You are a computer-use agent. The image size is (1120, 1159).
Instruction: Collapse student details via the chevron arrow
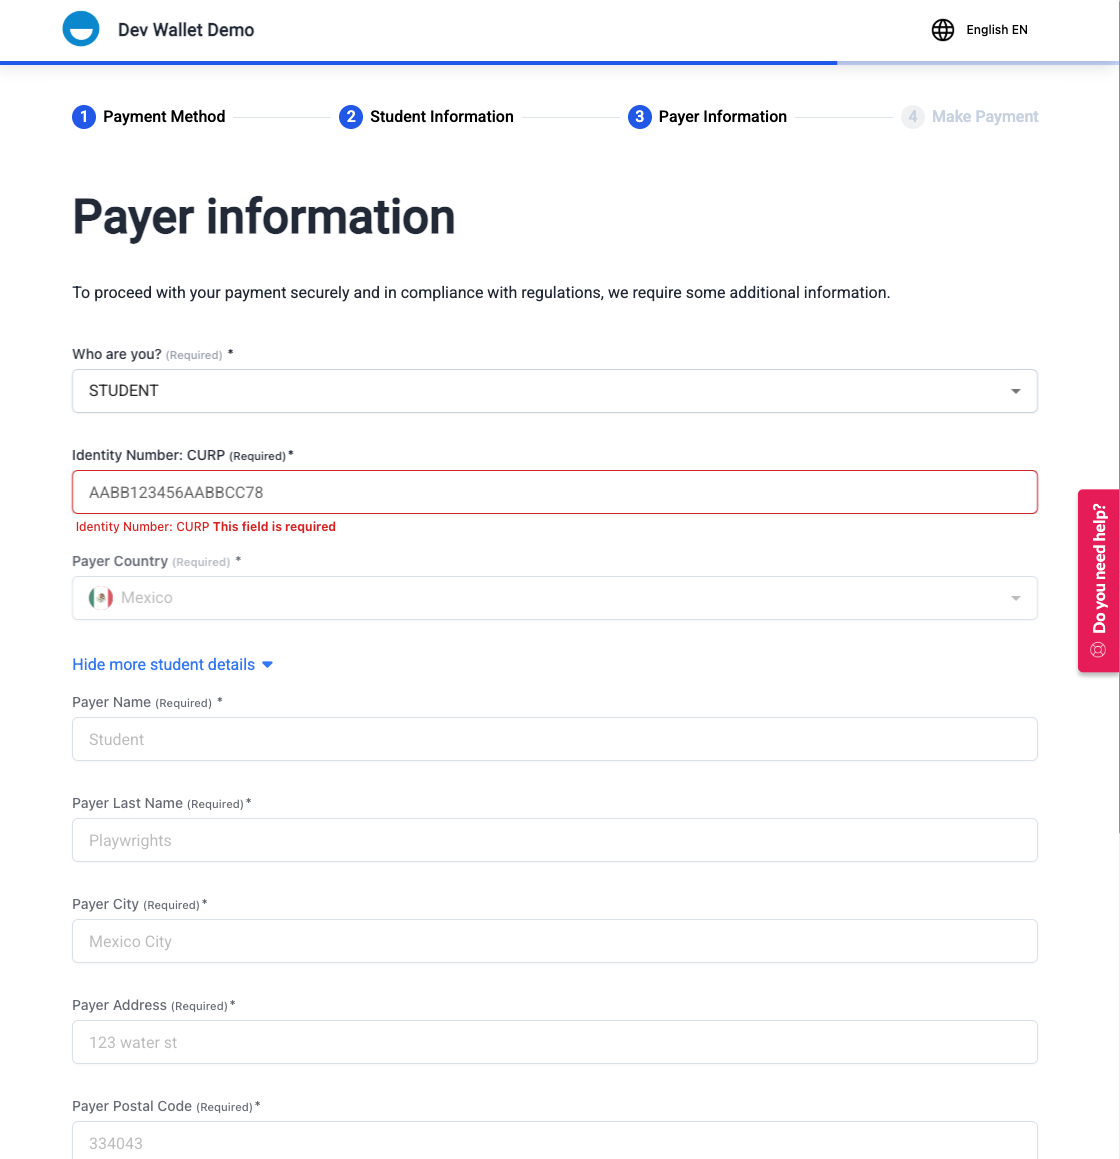(266, 663)
